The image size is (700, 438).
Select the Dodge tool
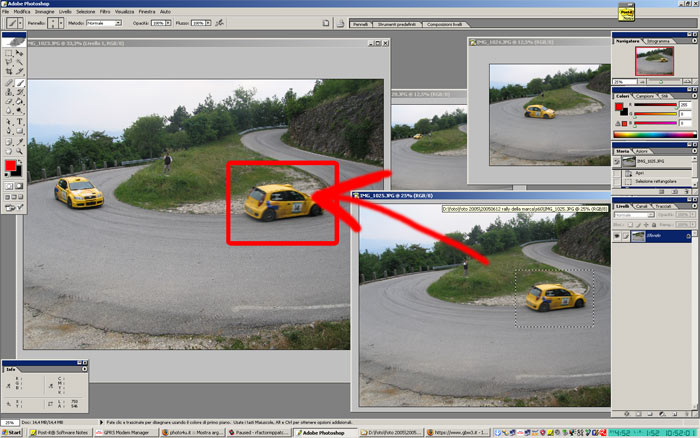[x=19, y=111]
